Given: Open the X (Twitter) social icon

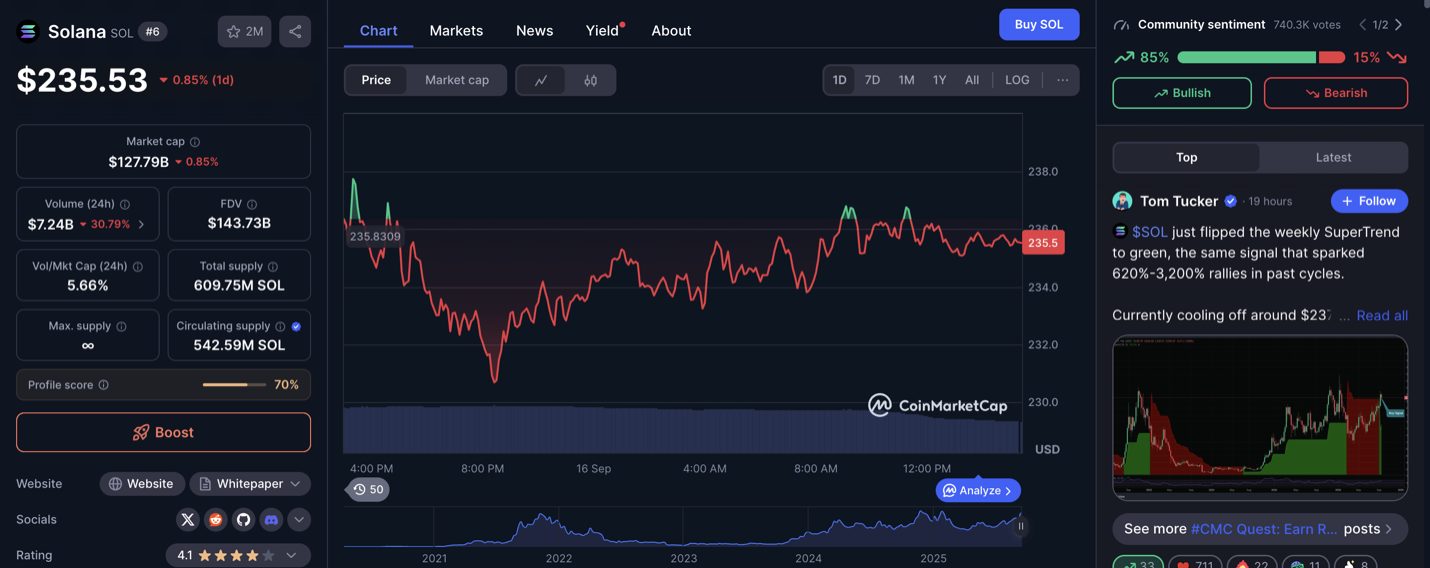Looking at the screenshot, I should tap(188, 519).
